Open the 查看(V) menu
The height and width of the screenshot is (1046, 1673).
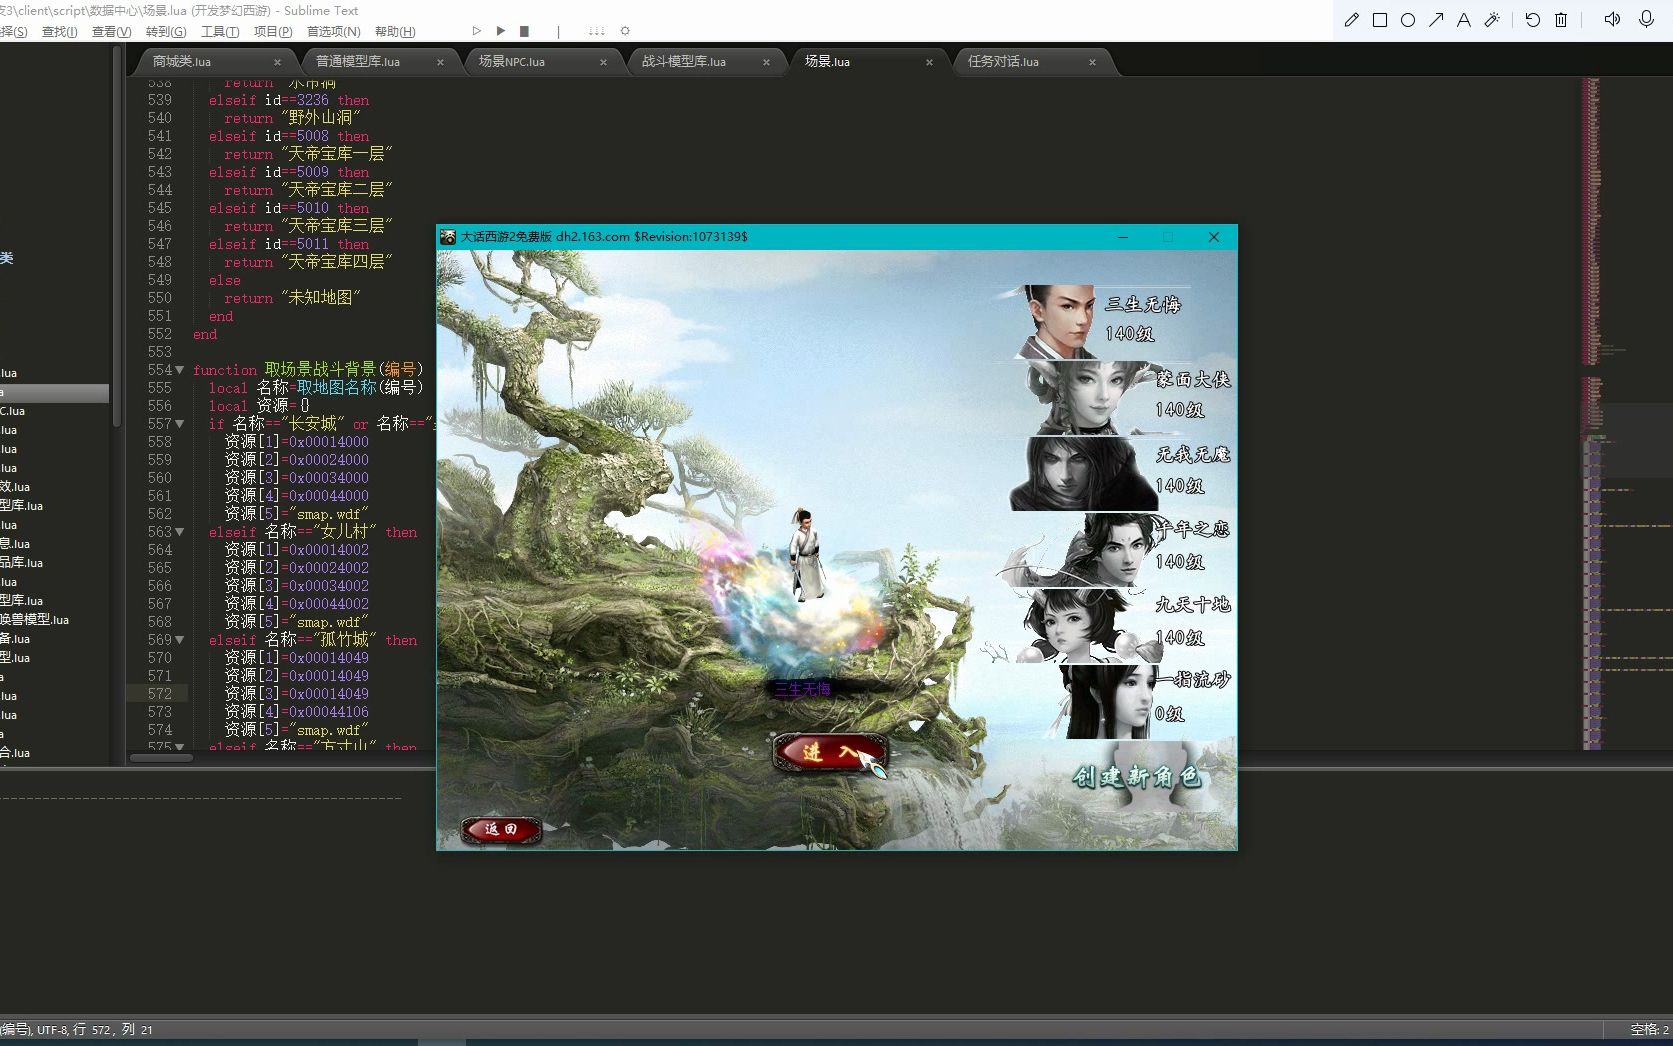tap(111, 32)
